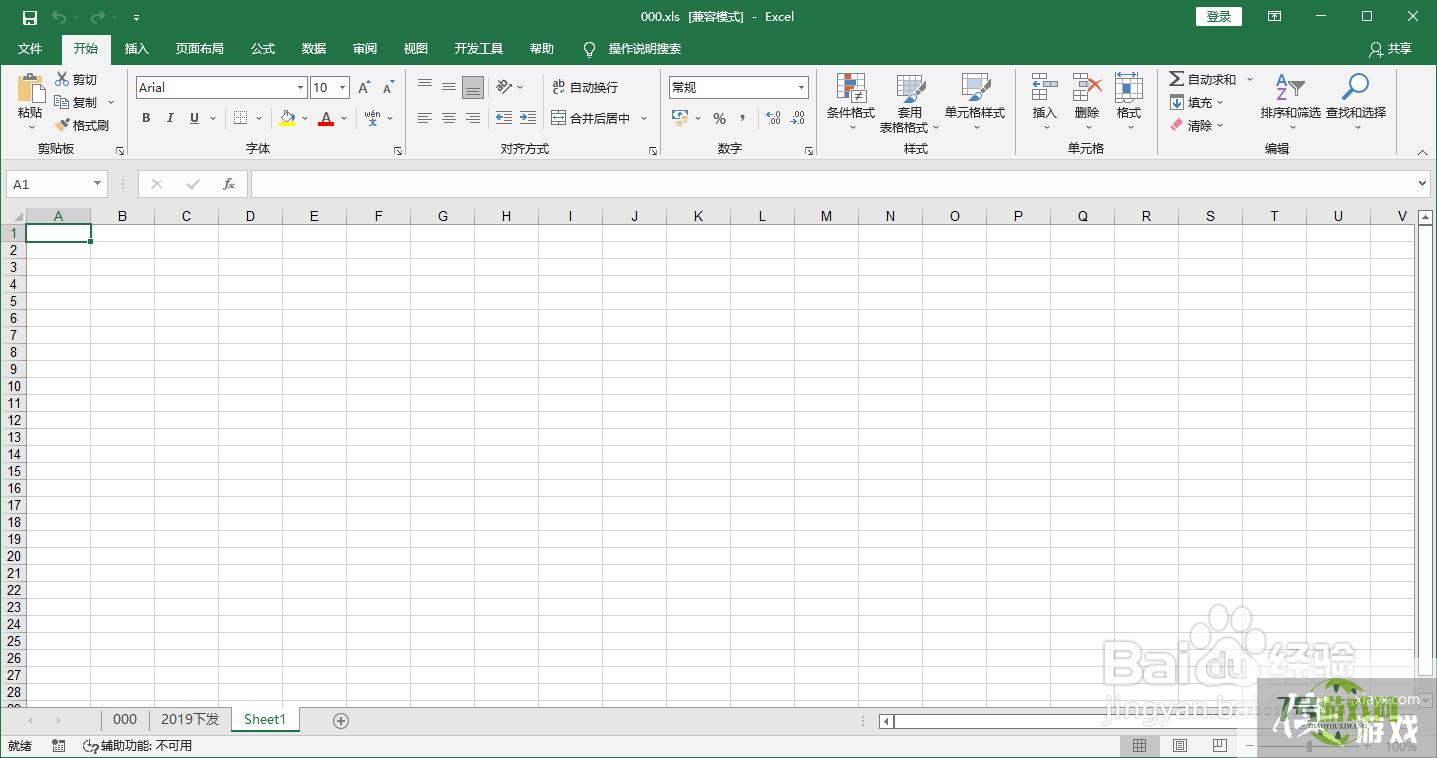Expand the formula bar
The width and height of the screenshot is (1437, 758).
[x=1424, y=184]
